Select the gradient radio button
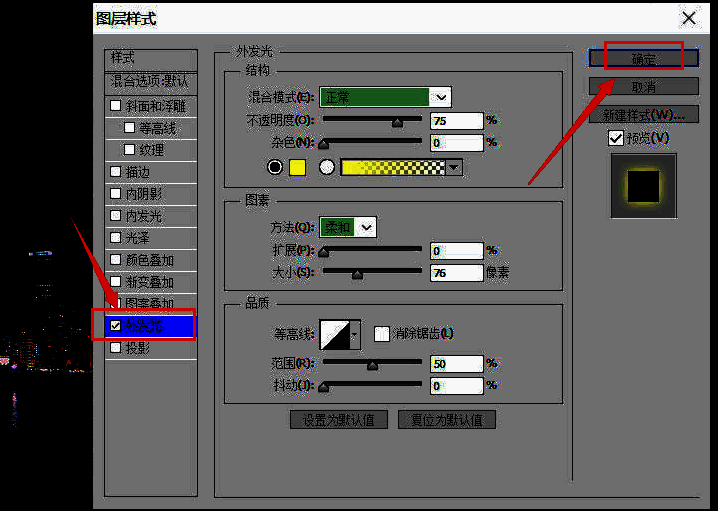Screen dimensions: 718x511 coord(326,167)
